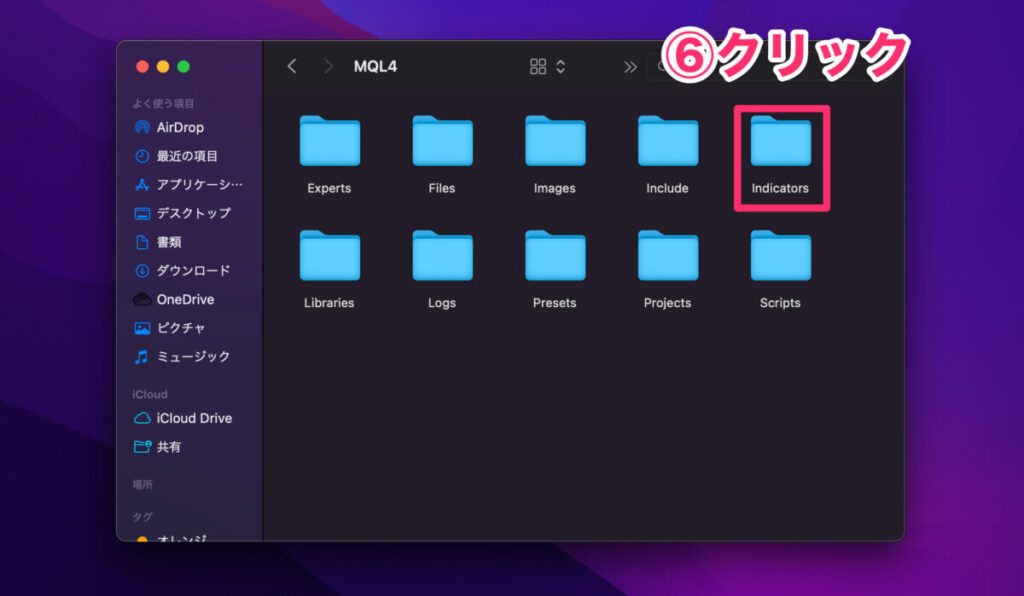Click the red close window button
Viewport: 1024px width, 596px height.
(142, 67)
